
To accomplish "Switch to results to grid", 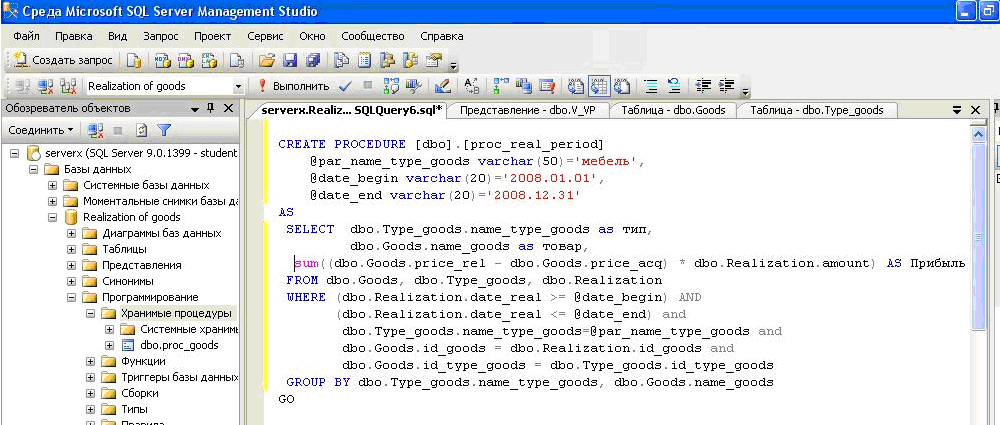I will (x=599, y=86).
